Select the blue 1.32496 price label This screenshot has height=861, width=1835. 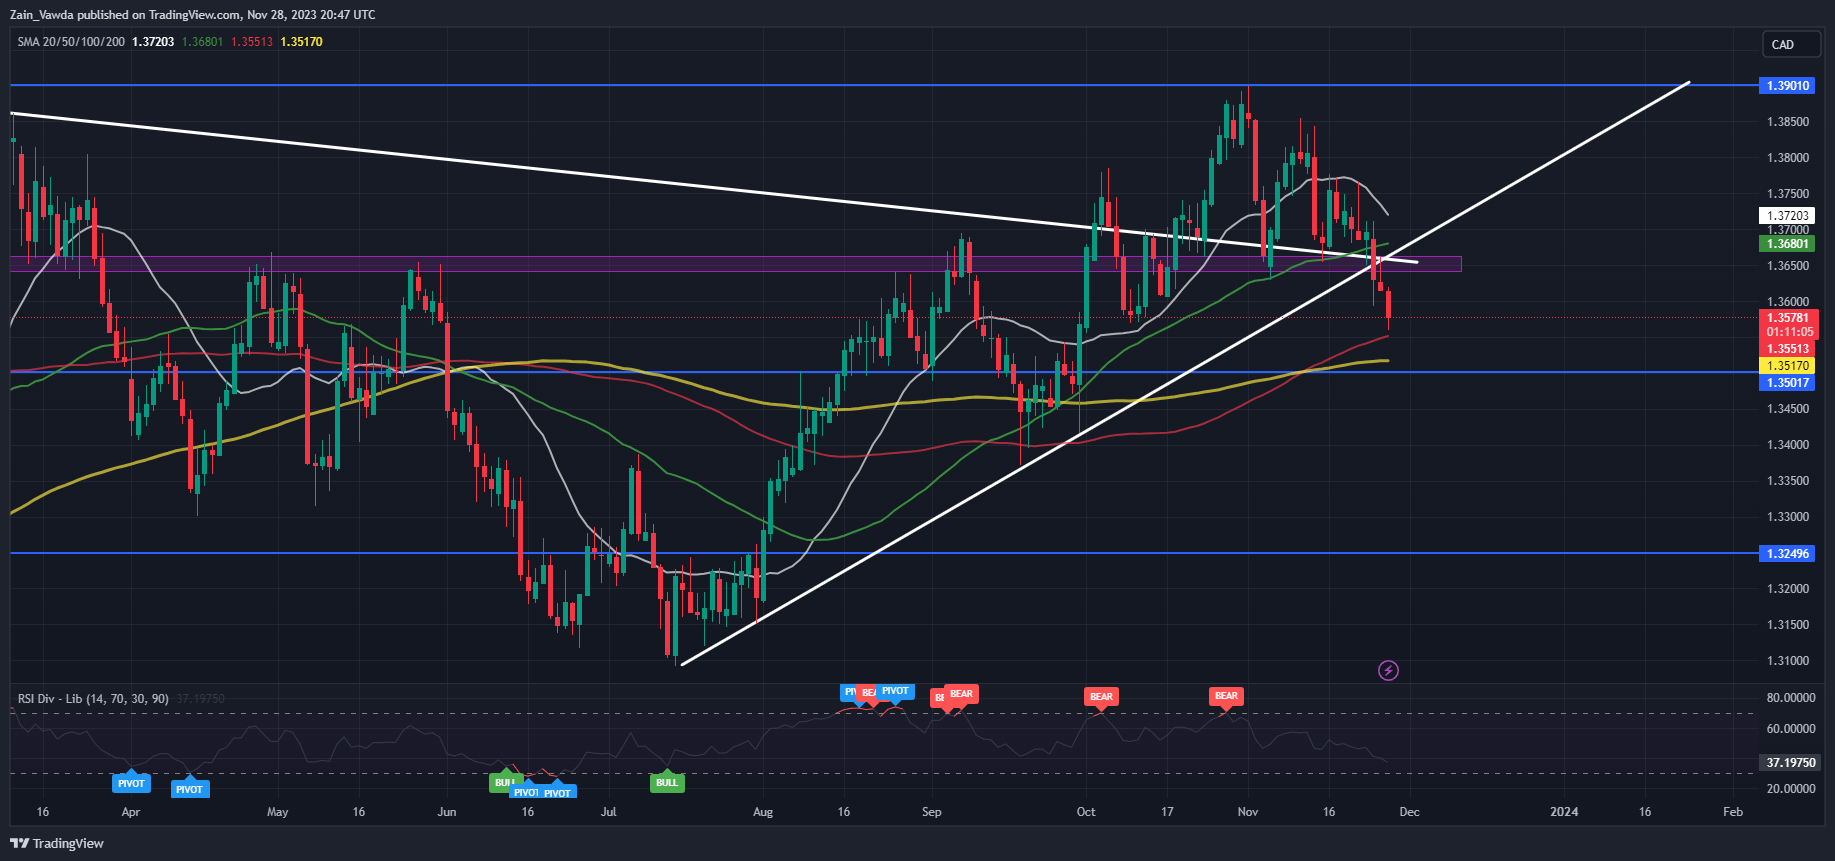[1787, 554]
